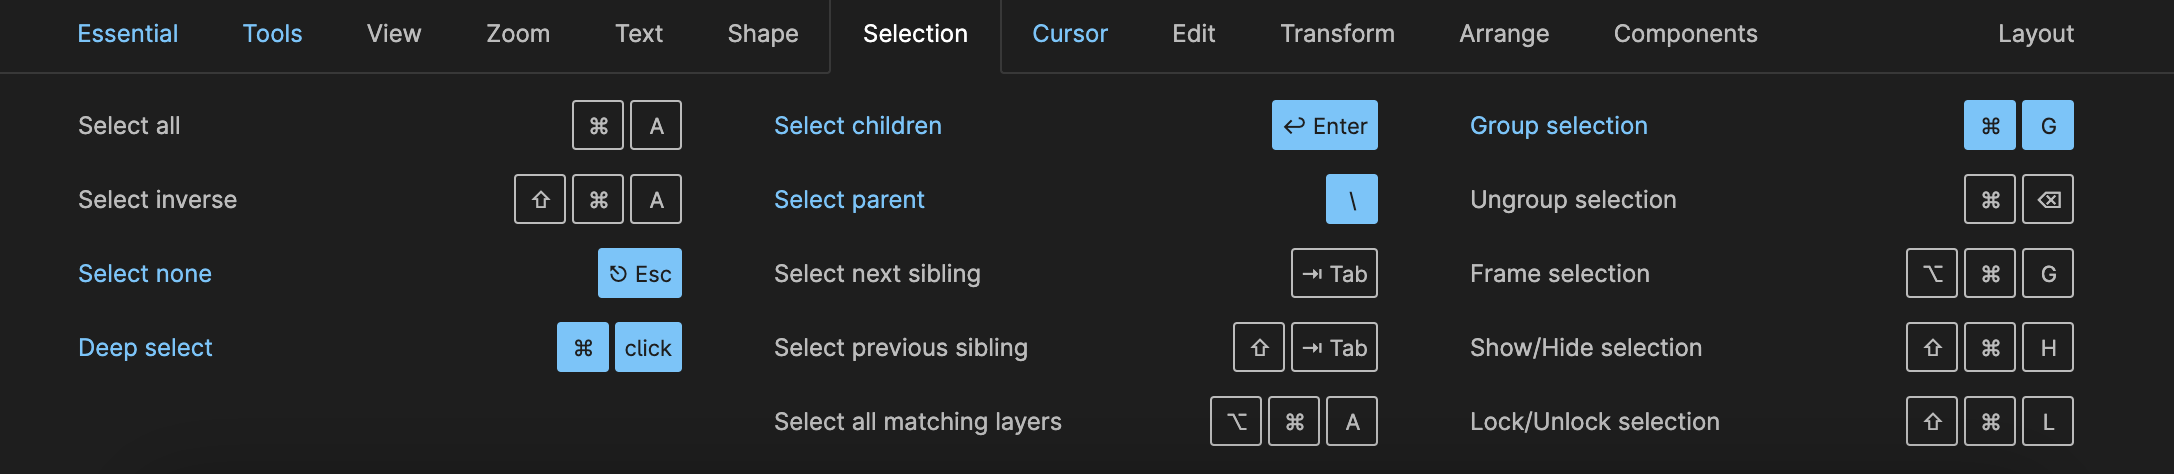Click the backslash key for Select parent

click(x=1352, y=199)
